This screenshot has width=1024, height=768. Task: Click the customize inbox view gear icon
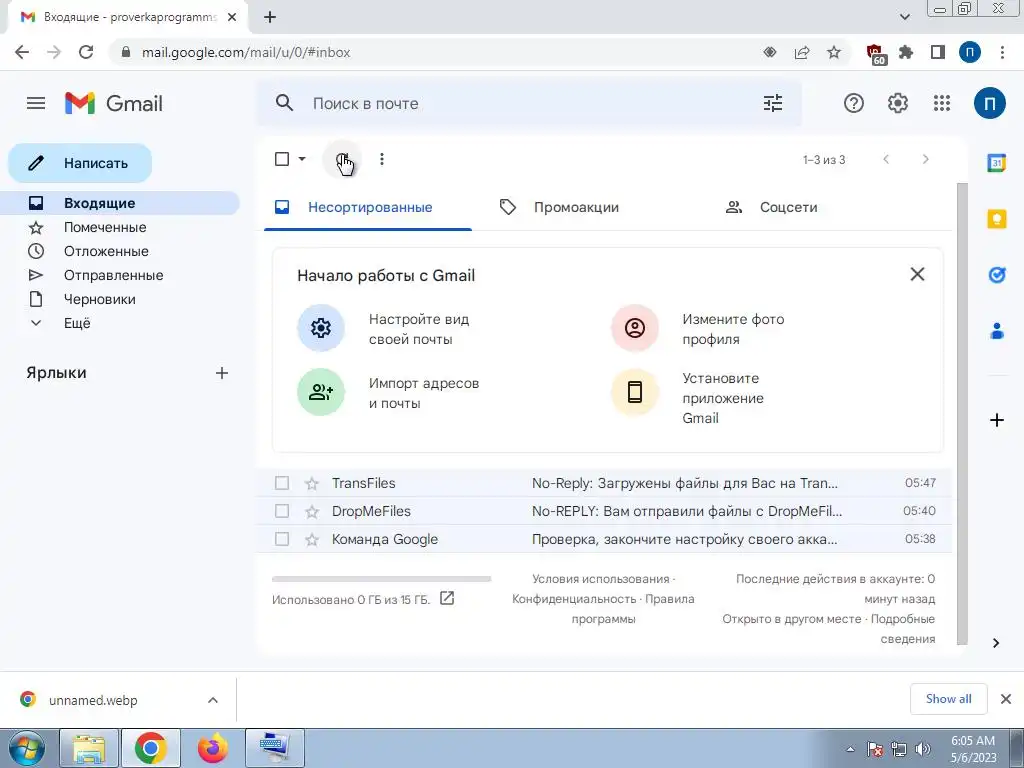(x=321, y=328)
